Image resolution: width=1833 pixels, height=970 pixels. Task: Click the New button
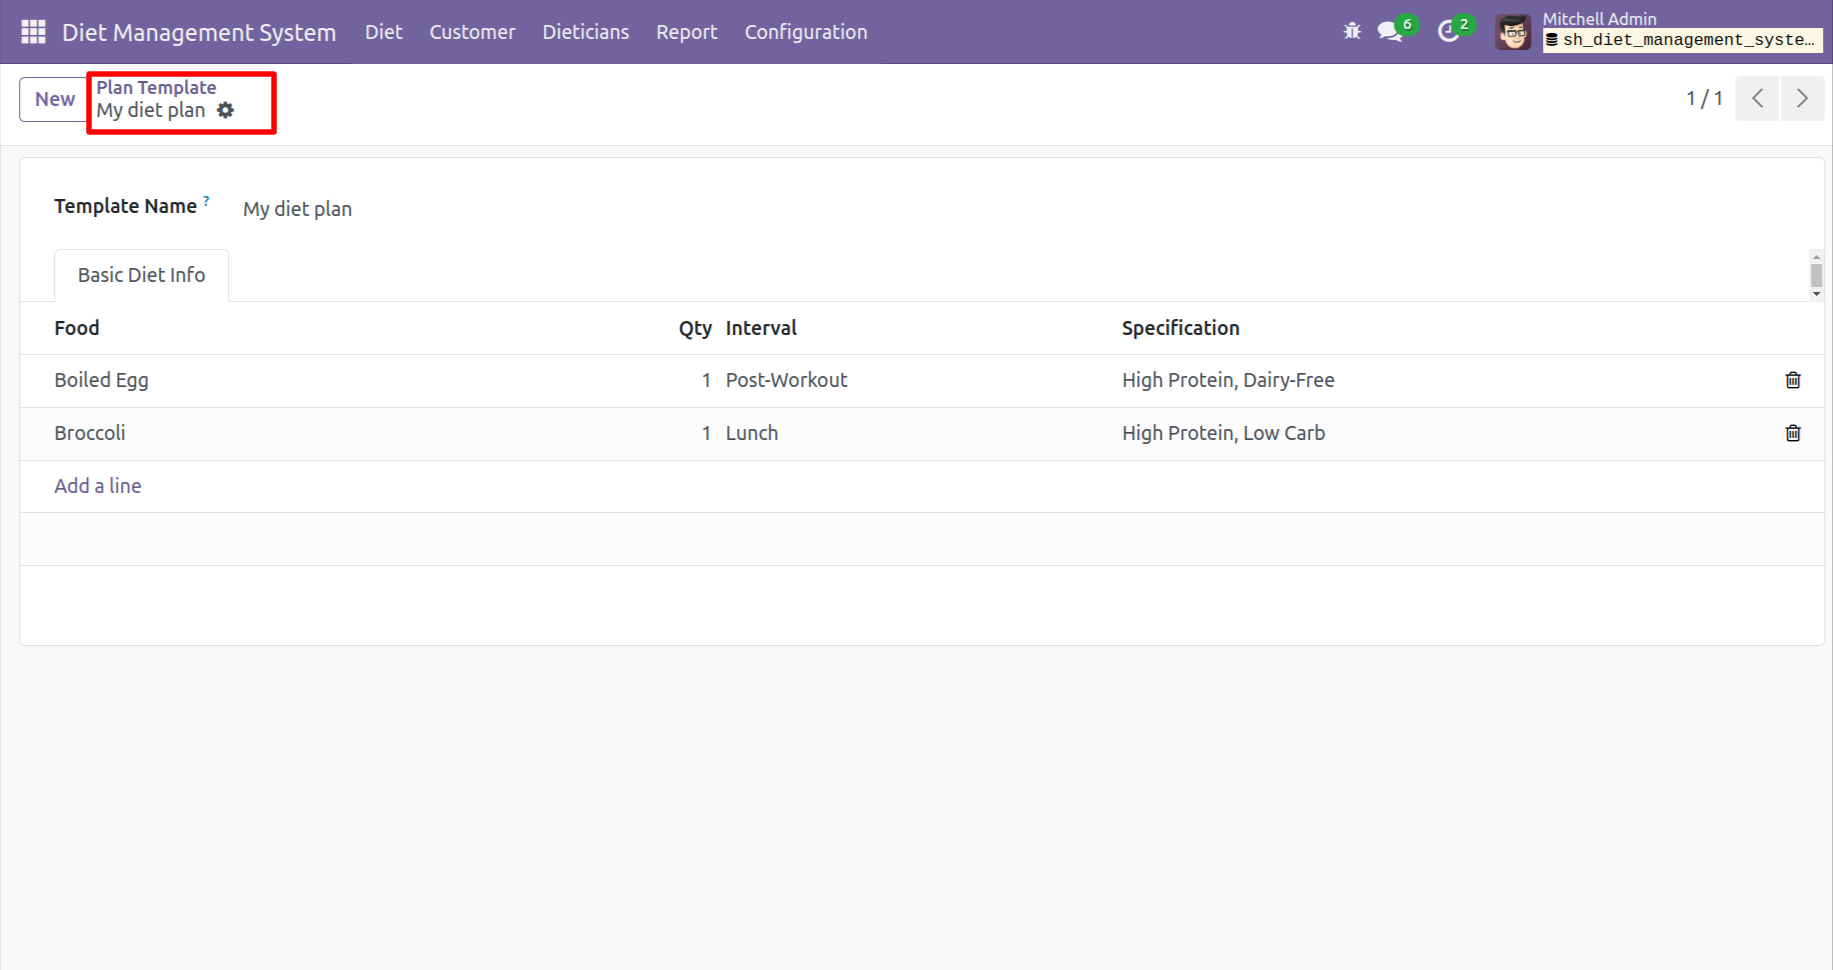(54, 99)
